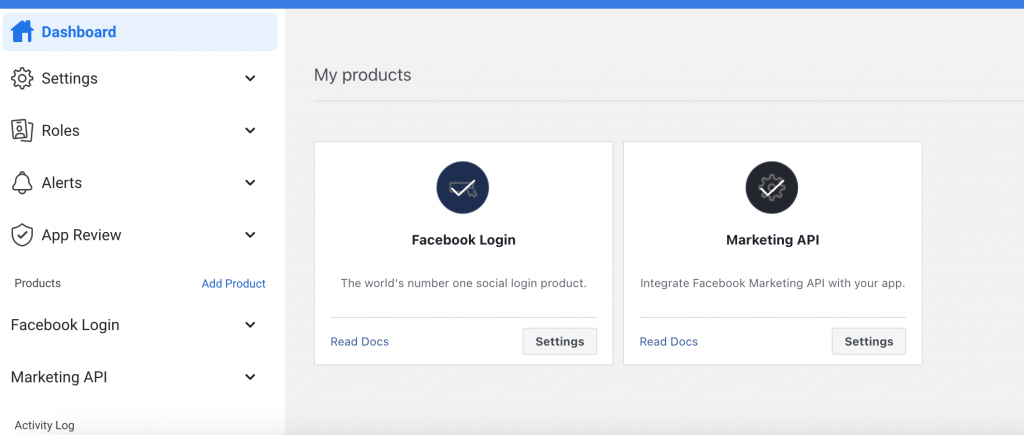
Task: Expand the App Review chevron
Action: click(250, 235)
